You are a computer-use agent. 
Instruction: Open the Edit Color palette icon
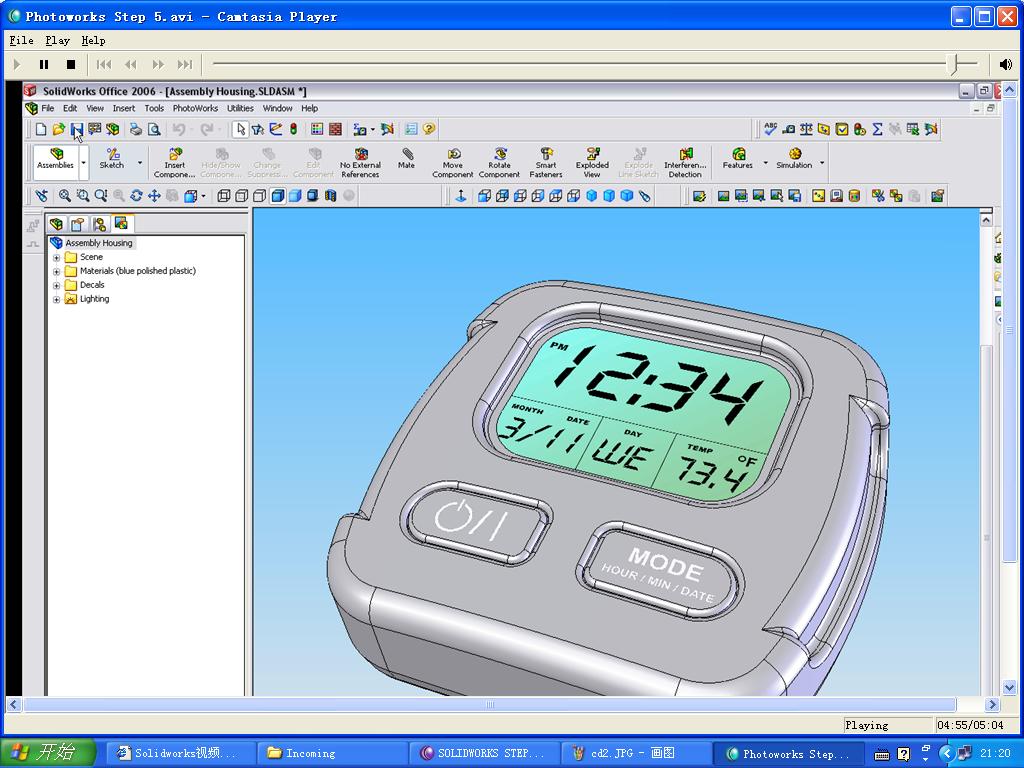pos(317,129)
